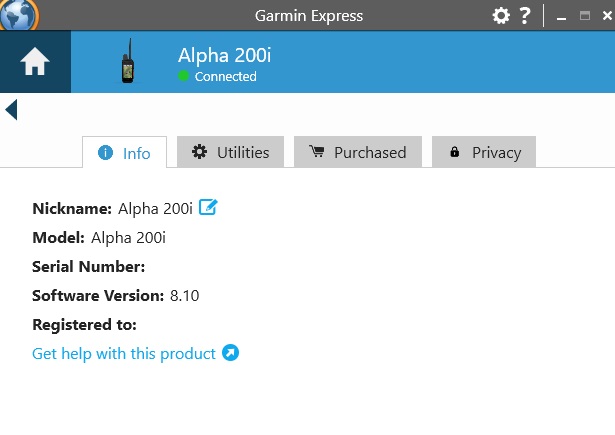Open Get help with this product link
The image size is (615, 435).
tap(124, 353)
